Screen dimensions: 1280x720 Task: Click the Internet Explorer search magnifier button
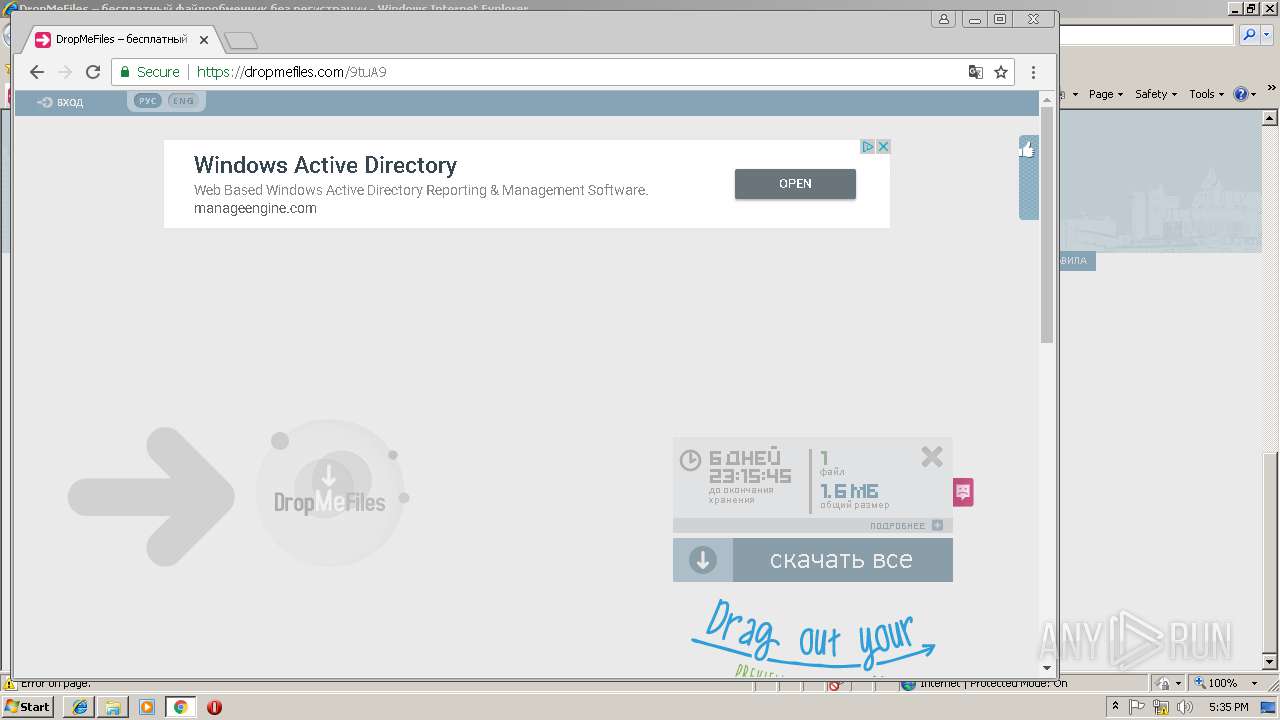(x=1249, y=35)
